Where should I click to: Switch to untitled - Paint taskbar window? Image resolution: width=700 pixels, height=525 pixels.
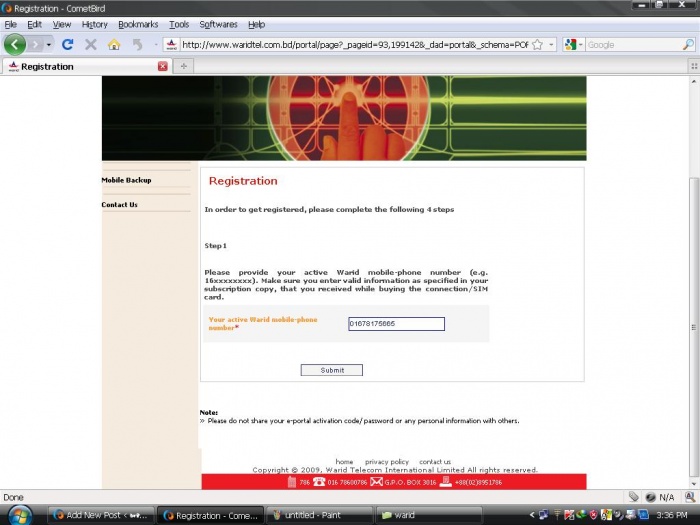(319, 516)
